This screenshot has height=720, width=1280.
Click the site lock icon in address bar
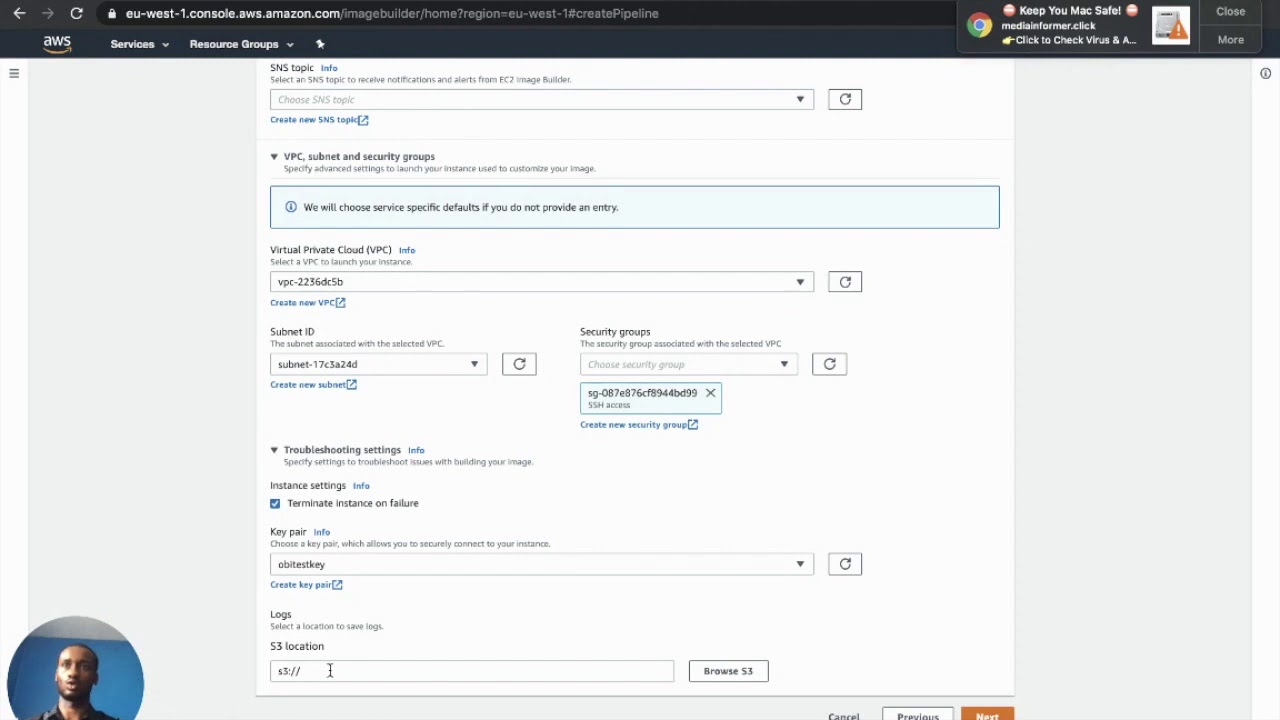112,13
